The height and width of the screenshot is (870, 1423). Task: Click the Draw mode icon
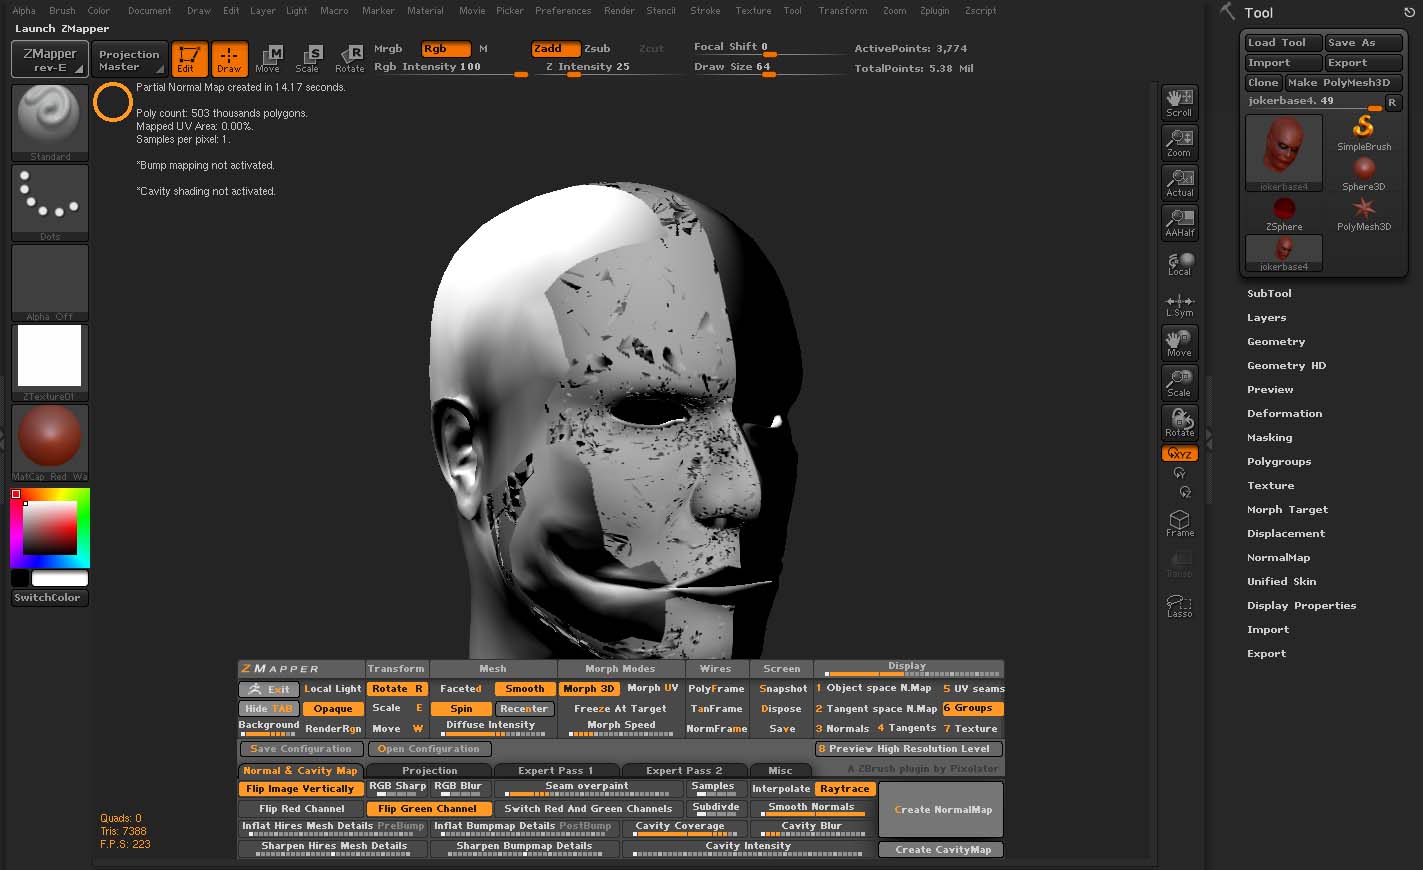click(x=229, y=58)
